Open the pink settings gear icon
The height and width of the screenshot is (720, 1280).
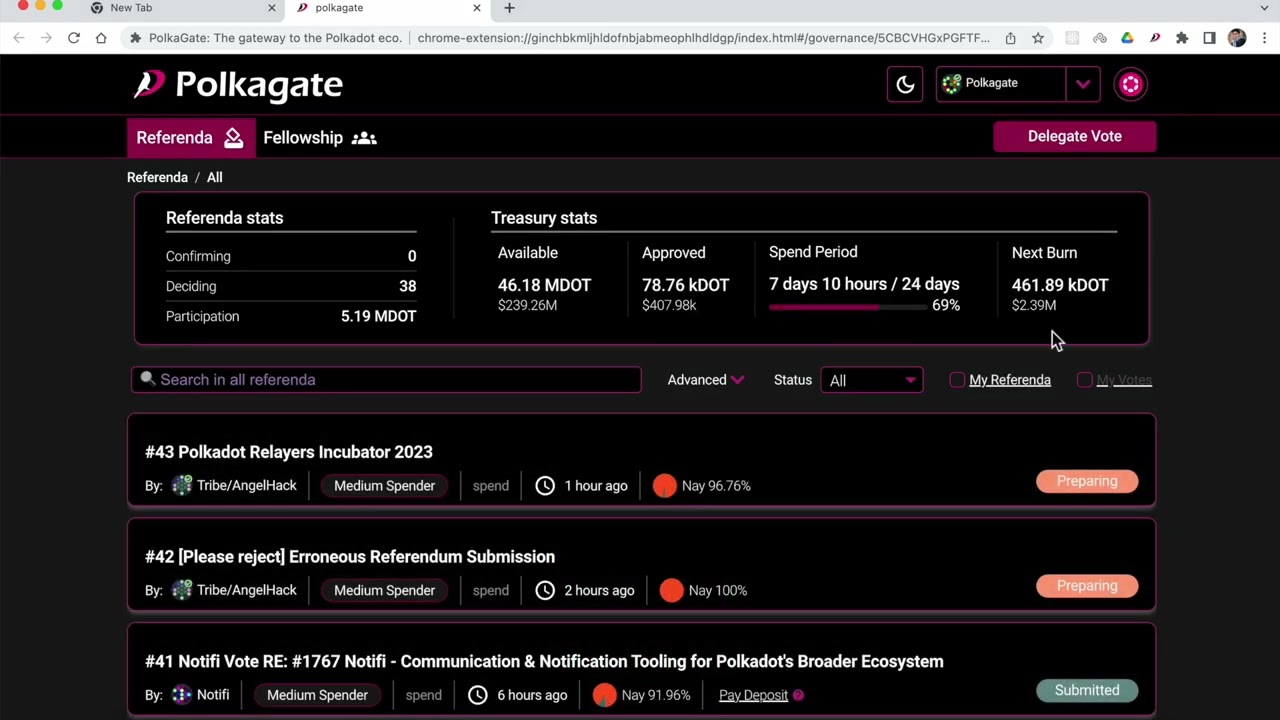[1130, 84]
